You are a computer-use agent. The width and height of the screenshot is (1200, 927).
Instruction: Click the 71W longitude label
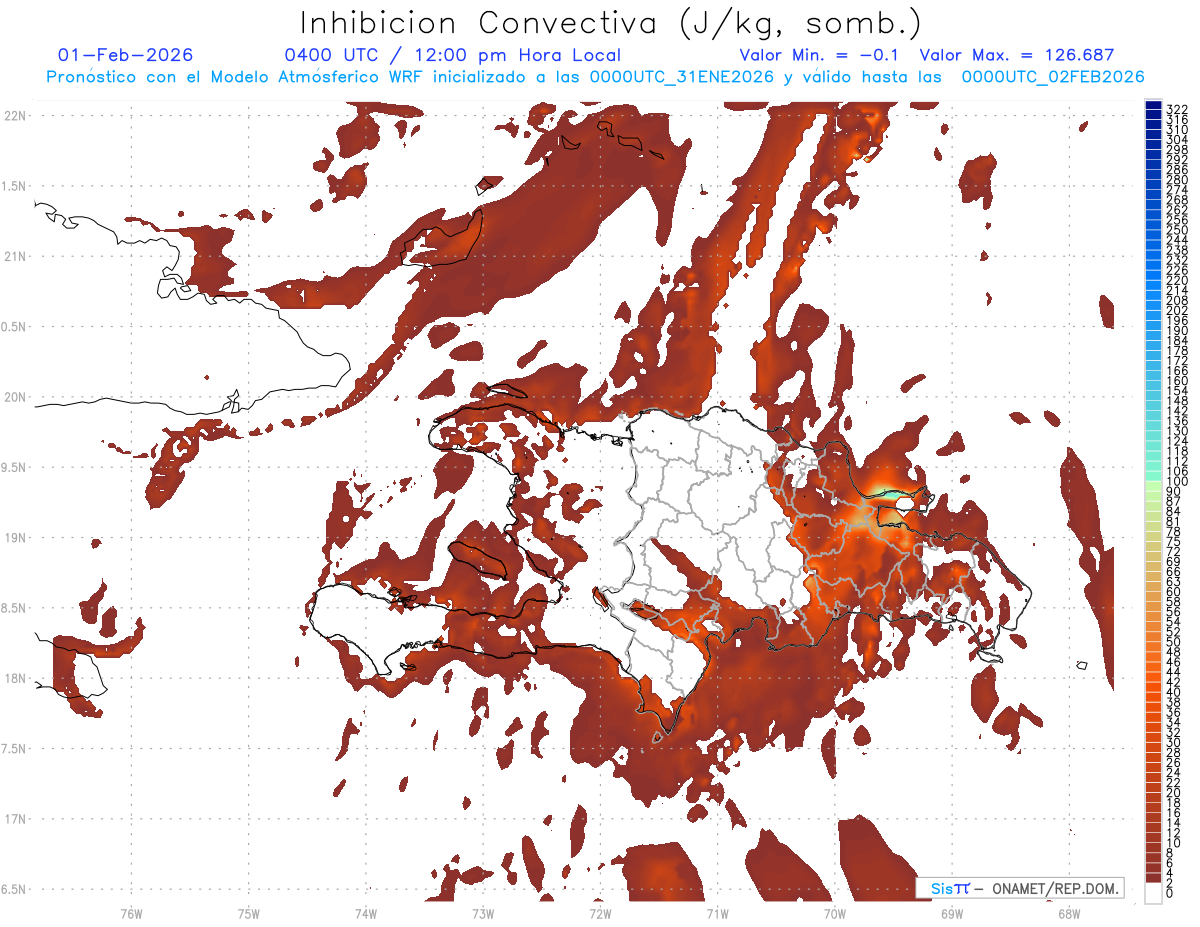click(717, 913)
